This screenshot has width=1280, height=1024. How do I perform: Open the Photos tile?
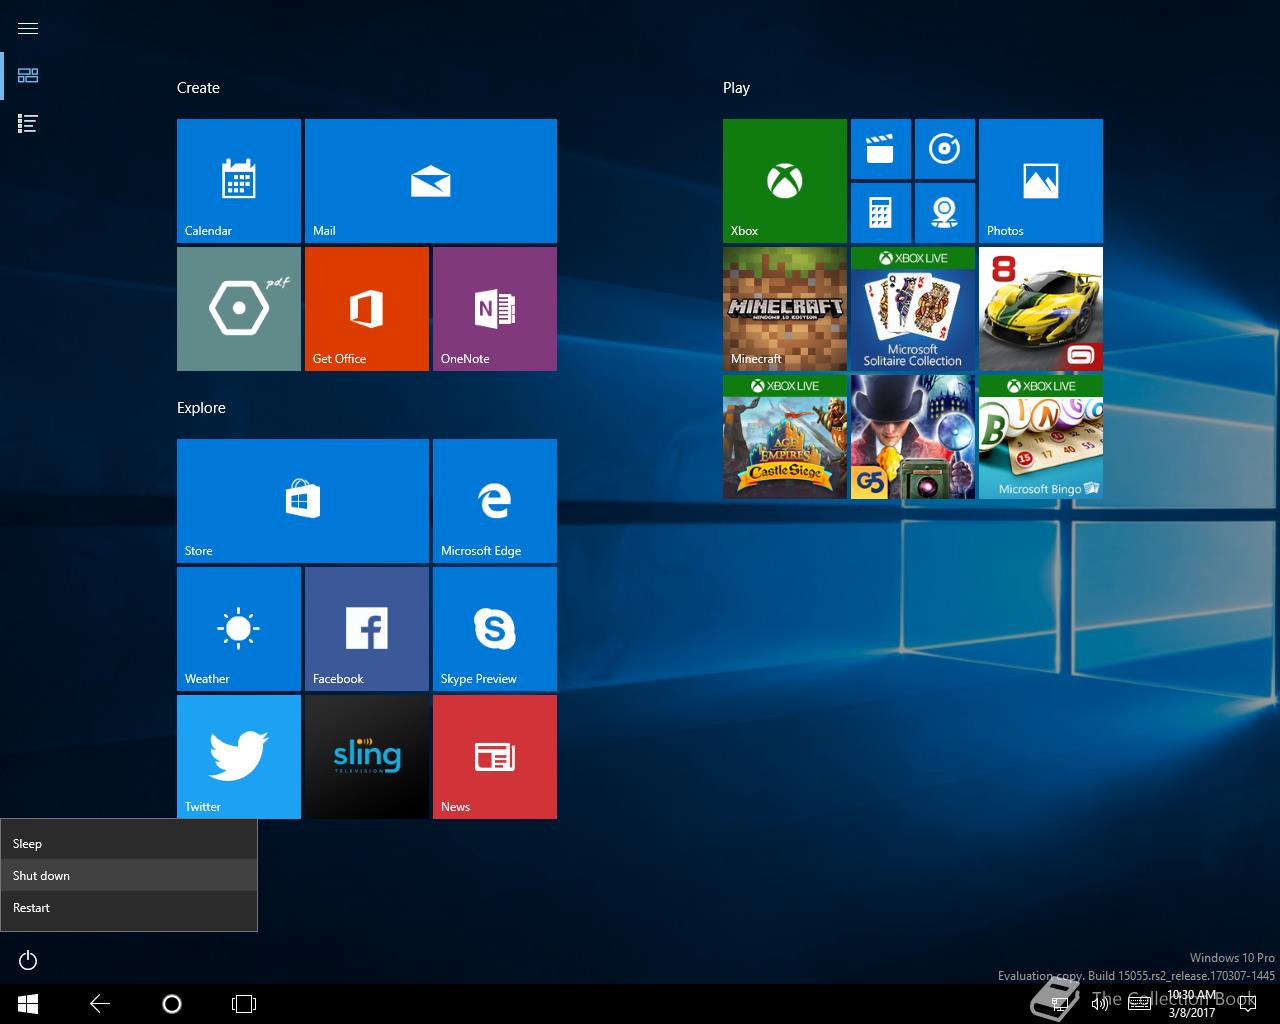pos(1041,181)
